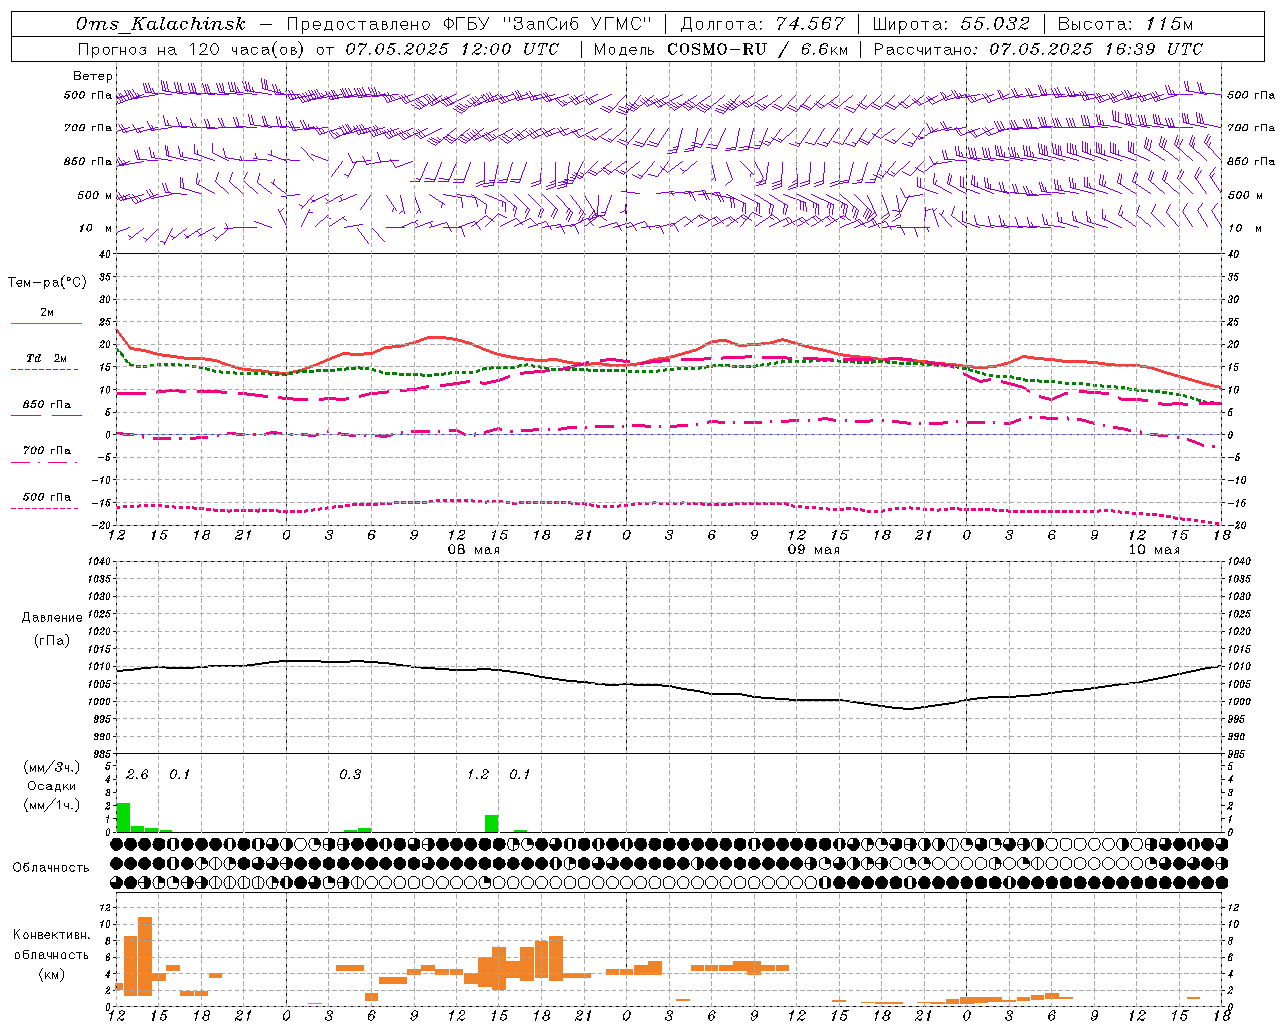Click the green dotted "Td 2м" legend line
The height and width of the screenshot is (1024, 1280).
pyautogui.click(x=46, y=370)
